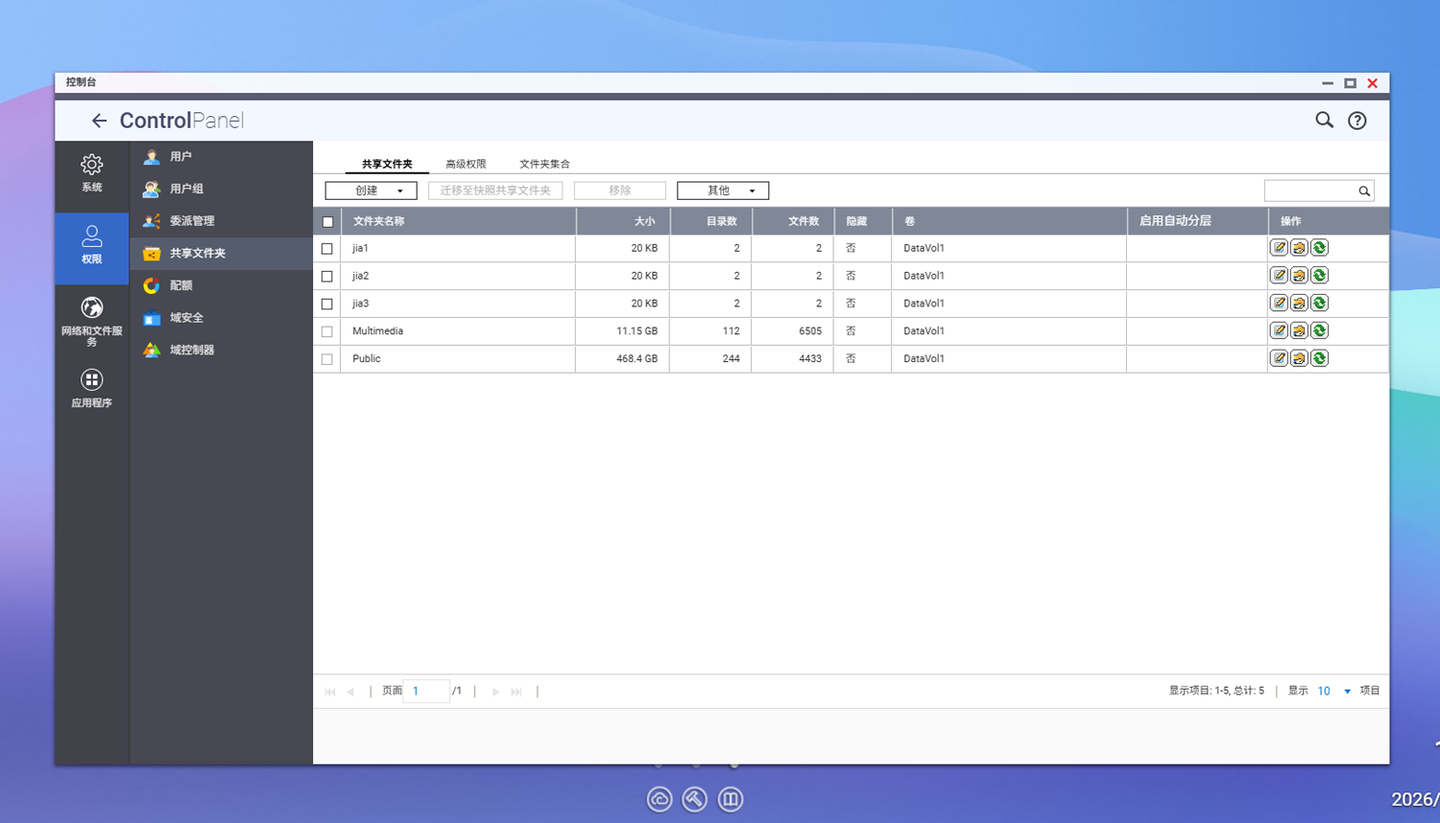Click the cloud icon in the bottom dock
Viewport: 1440px width, 823px height.
click(659, 799)
